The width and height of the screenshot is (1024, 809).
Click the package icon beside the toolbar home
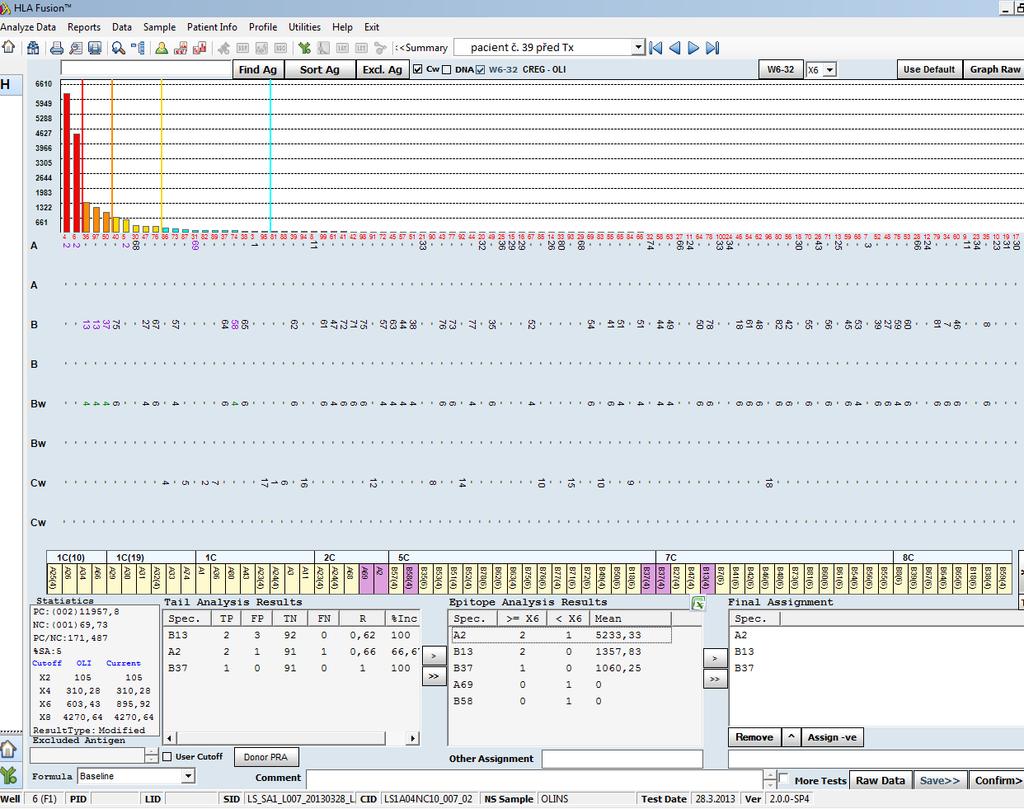click(x=33, y=48)
